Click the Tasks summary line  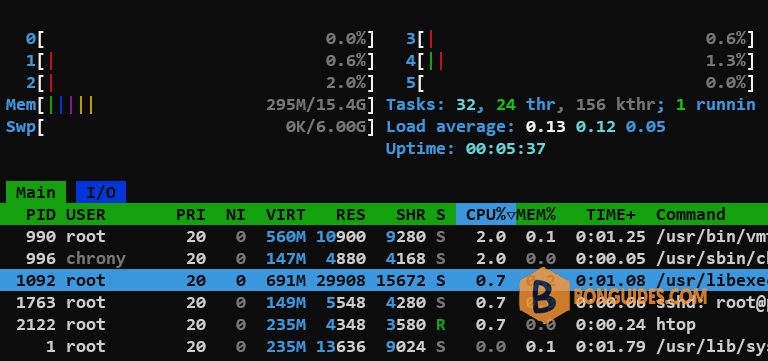(x=571, y=104)
